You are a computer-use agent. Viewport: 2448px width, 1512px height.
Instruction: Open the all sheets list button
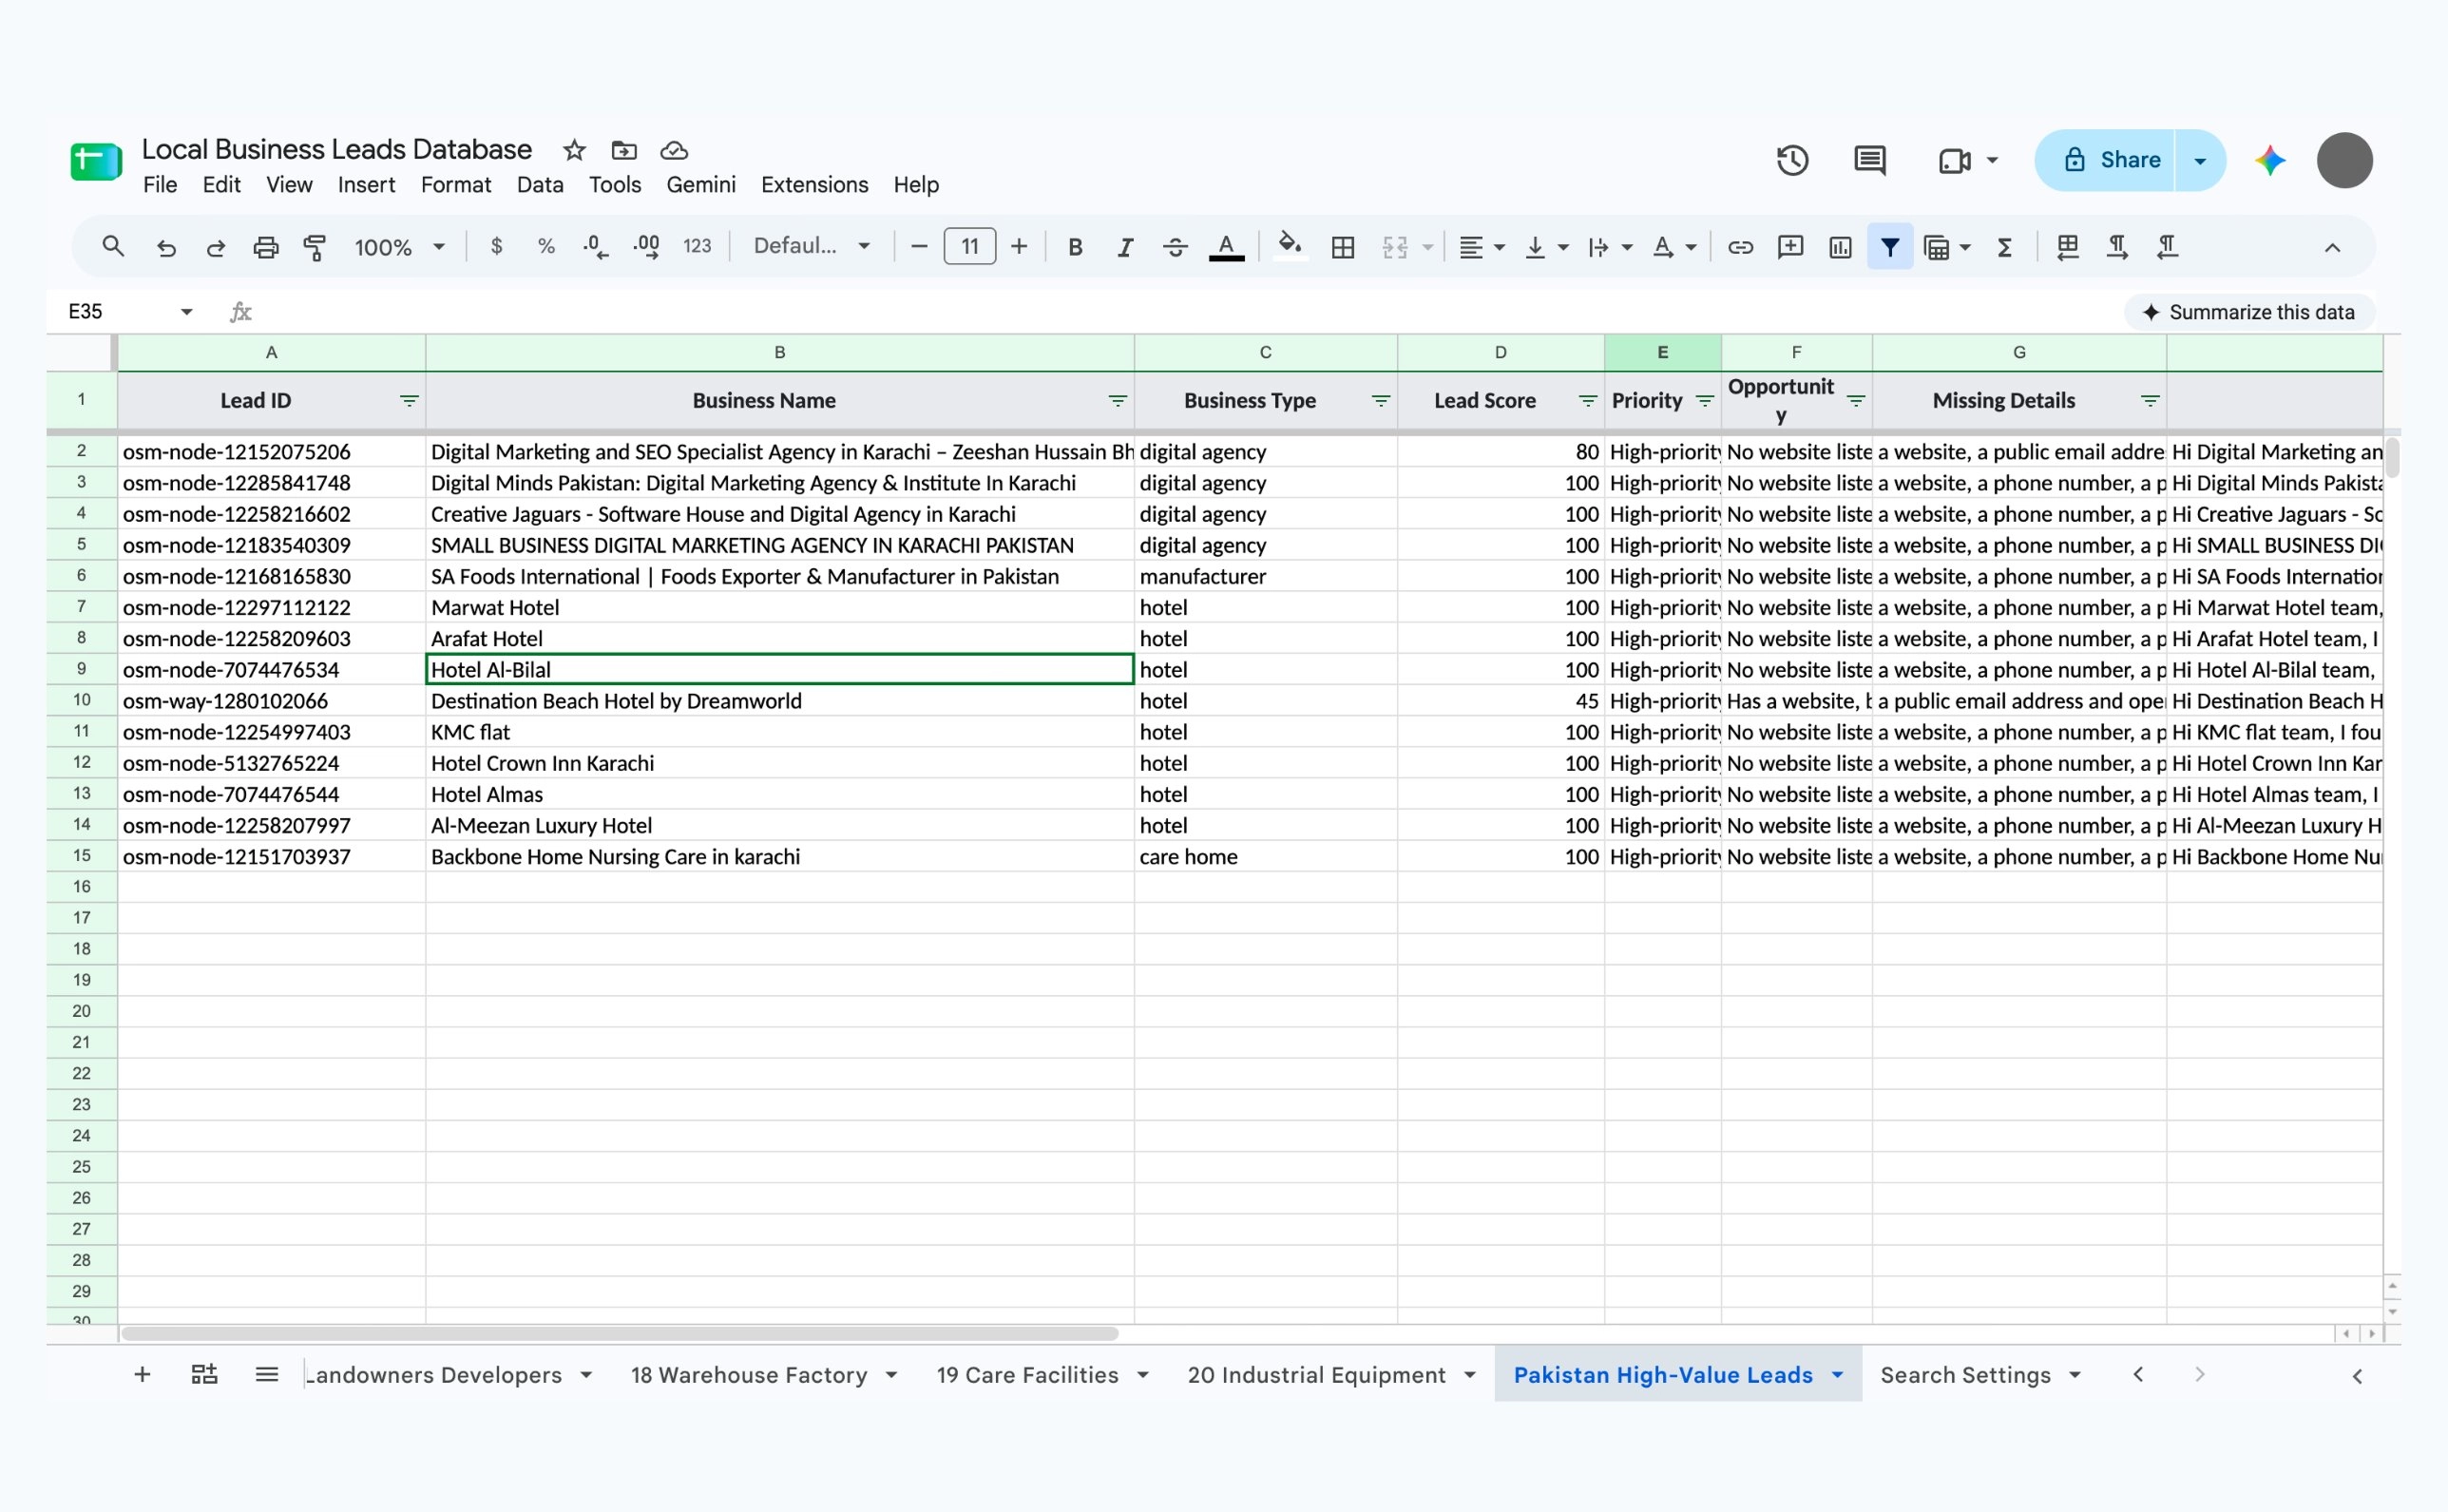point(266,1375)
